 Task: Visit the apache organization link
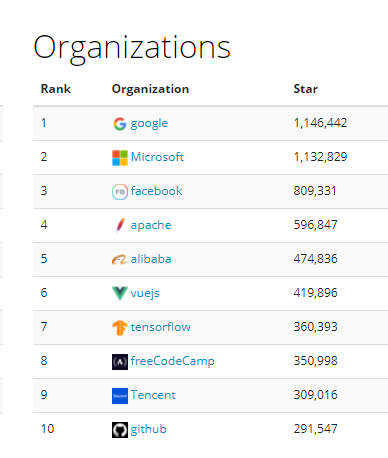(151, 225)
